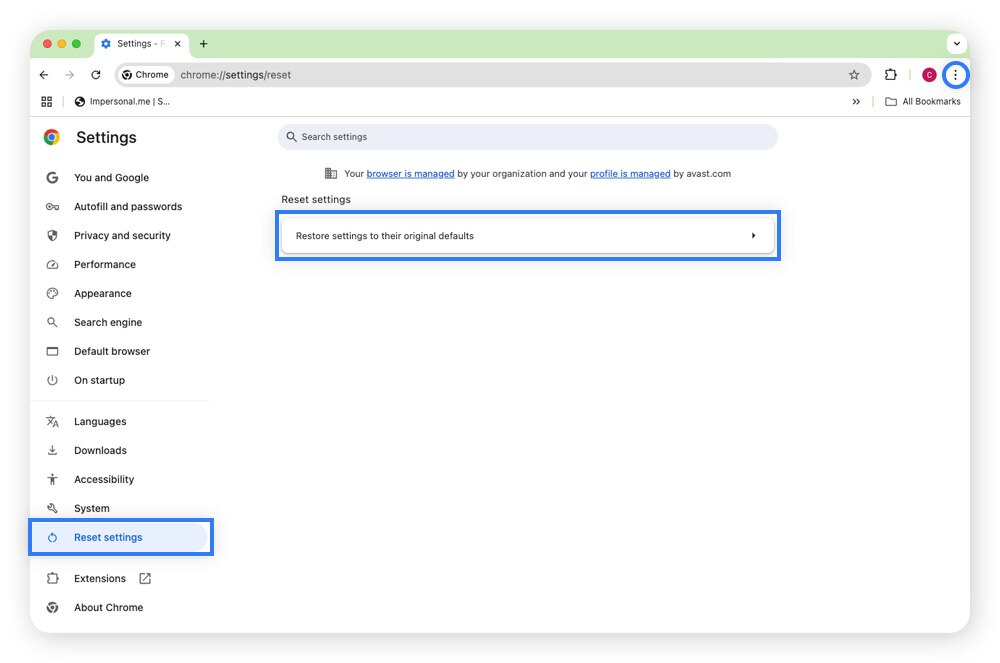Expand Restore settings to original defaults
This screenshot has width=1000, height=663.
click(527, 236)
